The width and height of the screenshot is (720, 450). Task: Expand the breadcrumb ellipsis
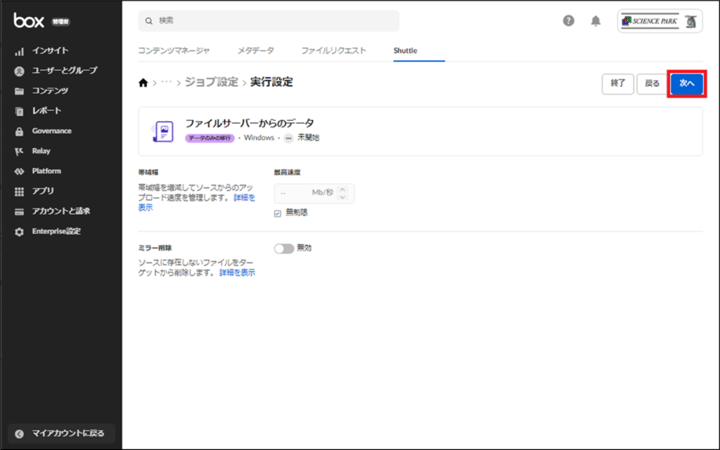166,83
